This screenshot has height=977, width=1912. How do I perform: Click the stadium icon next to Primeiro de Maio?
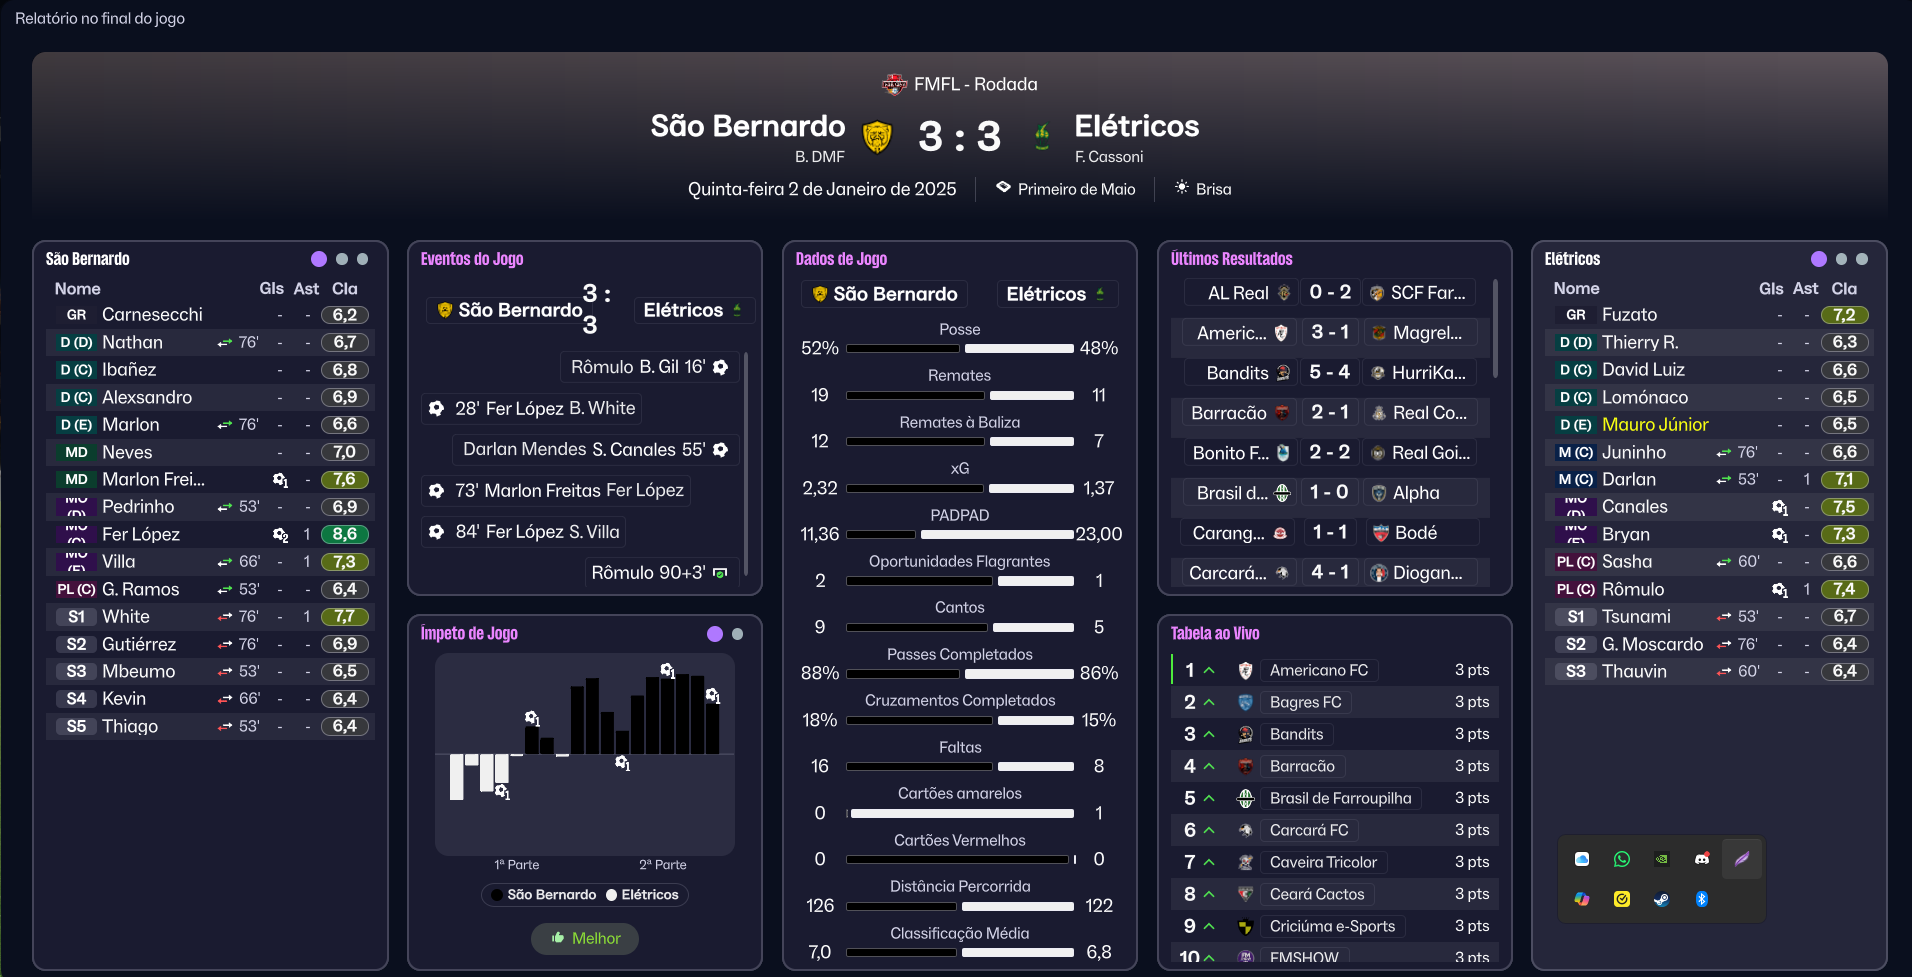click(x=1003, y=188)
